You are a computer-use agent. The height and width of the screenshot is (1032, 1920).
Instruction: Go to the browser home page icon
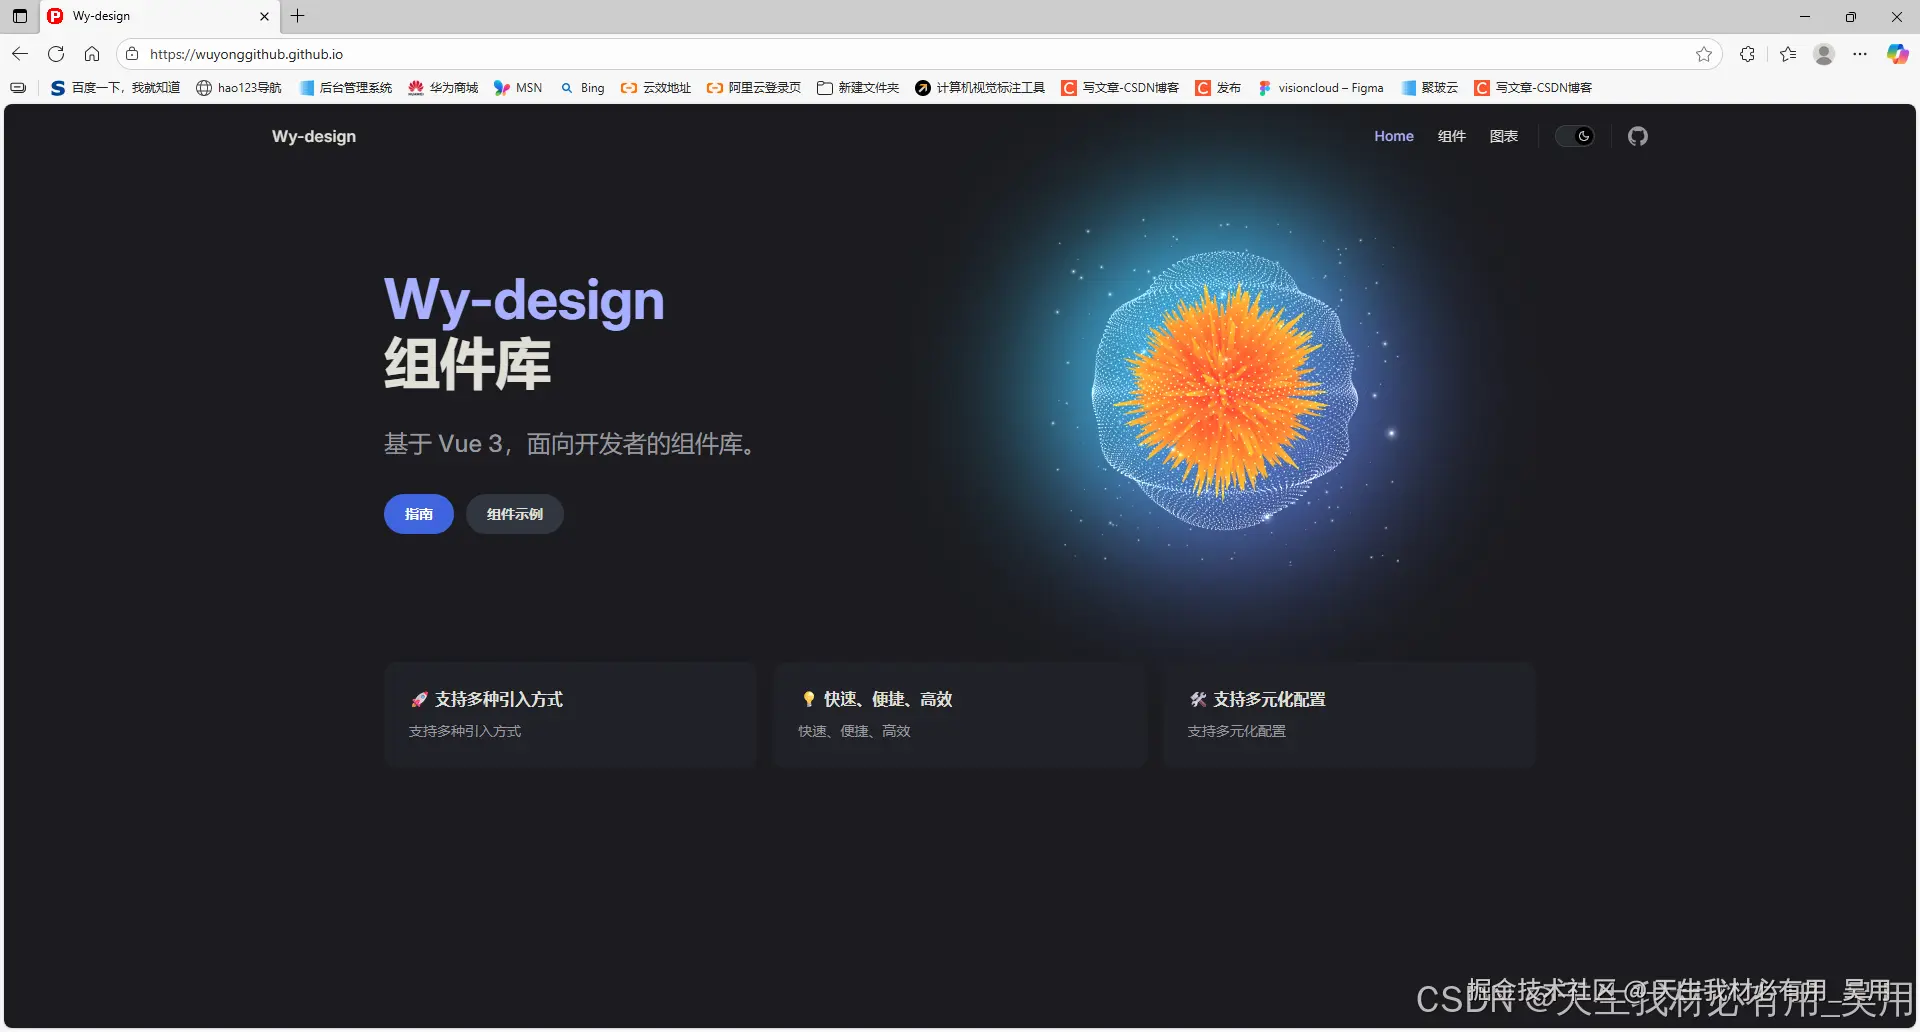tap(92, 54)
